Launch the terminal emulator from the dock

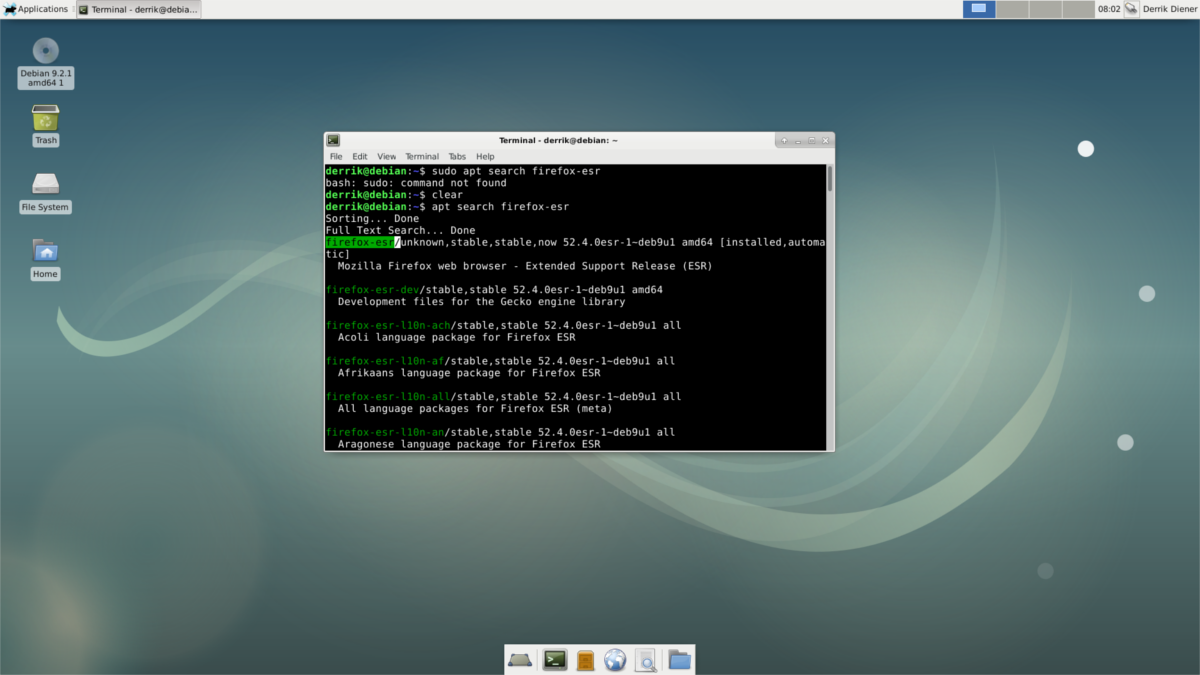554,659
